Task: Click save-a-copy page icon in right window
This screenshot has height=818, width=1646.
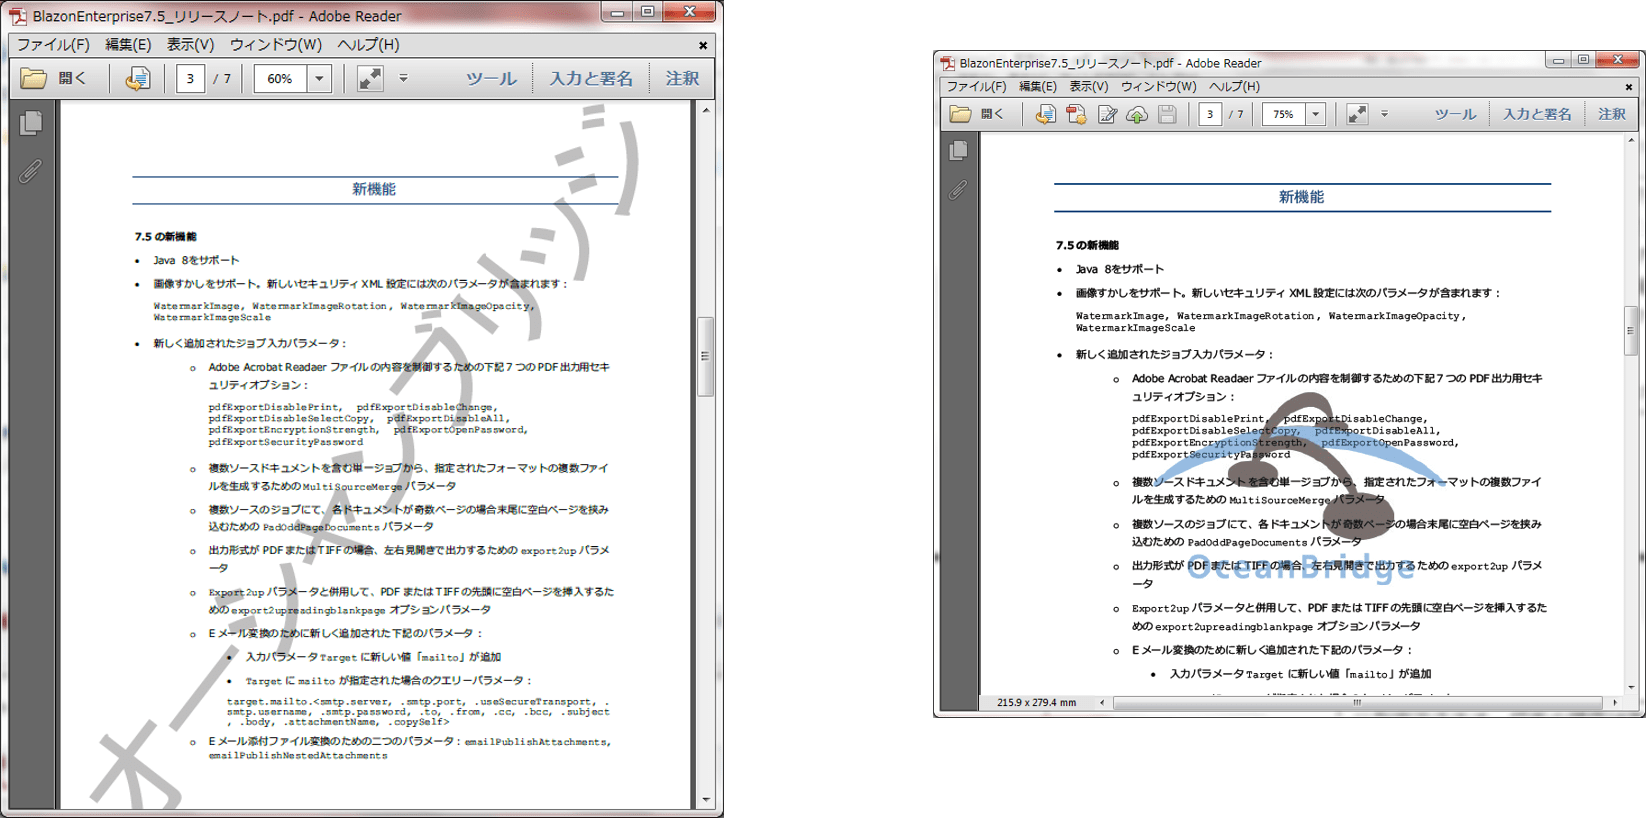Action: point(1045,115)
